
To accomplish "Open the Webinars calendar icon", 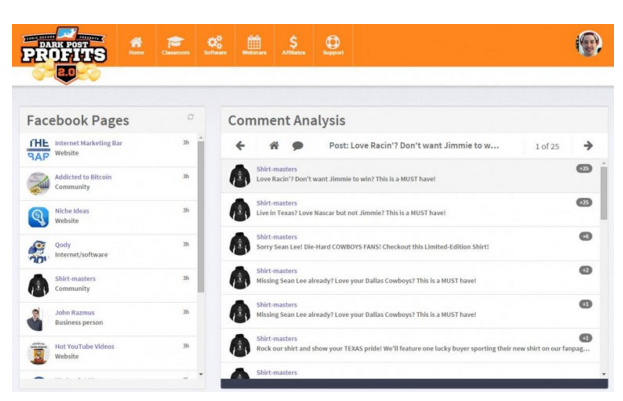I will 254,42.
